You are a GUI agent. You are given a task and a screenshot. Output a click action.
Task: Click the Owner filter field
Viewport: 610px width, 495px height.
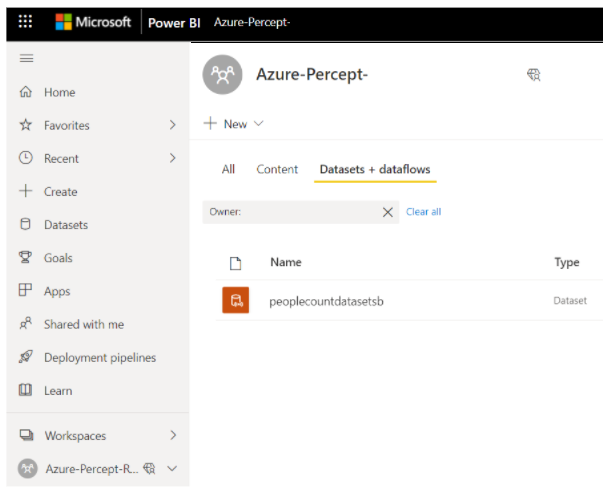point(300,212)
